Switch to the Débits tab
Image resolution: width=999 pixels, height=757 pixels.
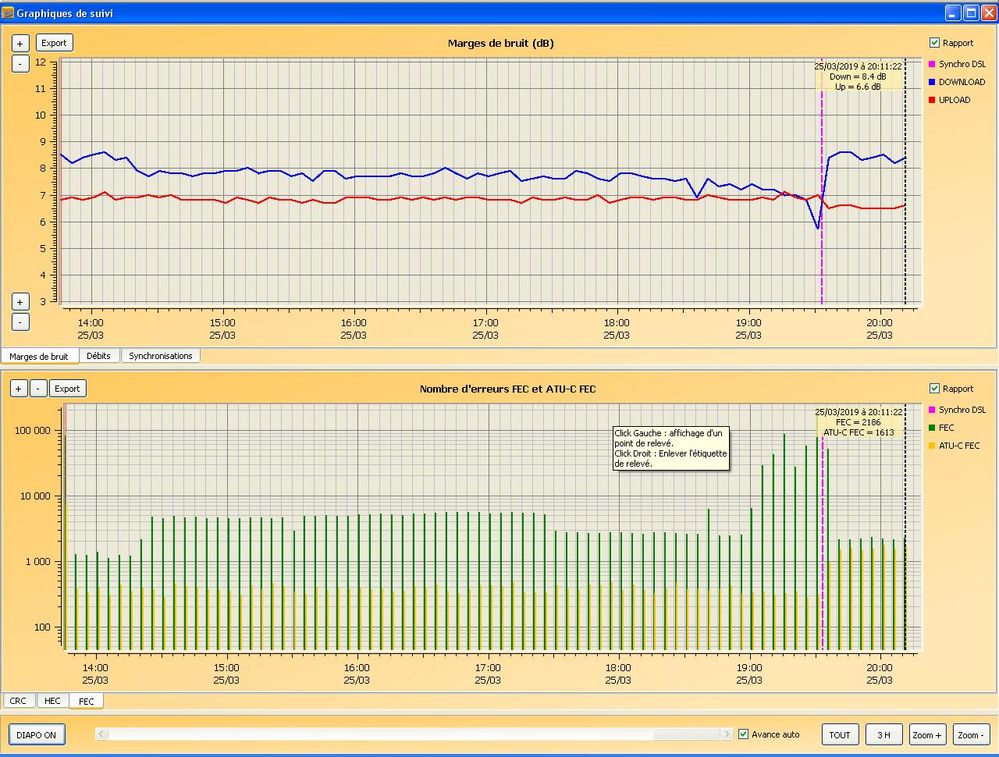[99, 356]
